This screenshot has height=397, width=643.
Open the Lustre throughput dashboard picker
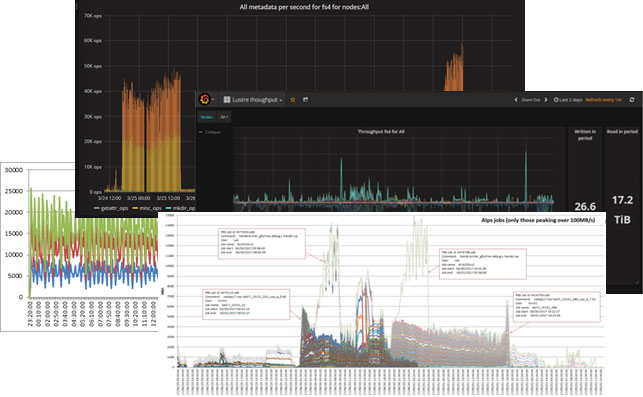coord(253,100)
